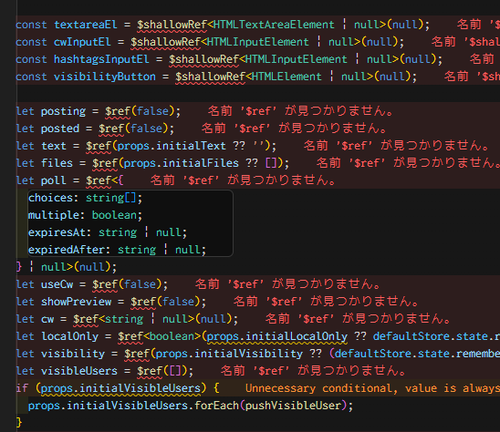Click HTMLTextAreaElement type in first line
Screen dimensions: 500x432
point(273,25)
